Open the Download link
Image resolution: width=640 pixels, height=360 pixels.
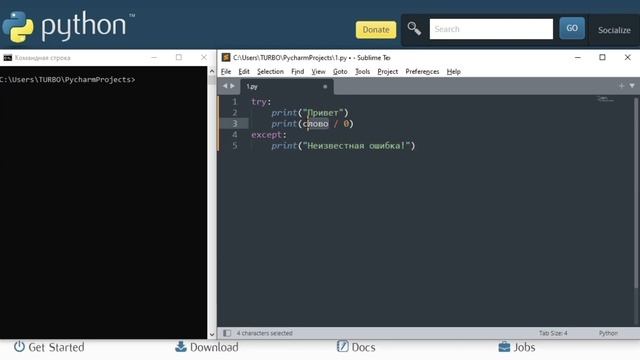click(x=214, y=347)
